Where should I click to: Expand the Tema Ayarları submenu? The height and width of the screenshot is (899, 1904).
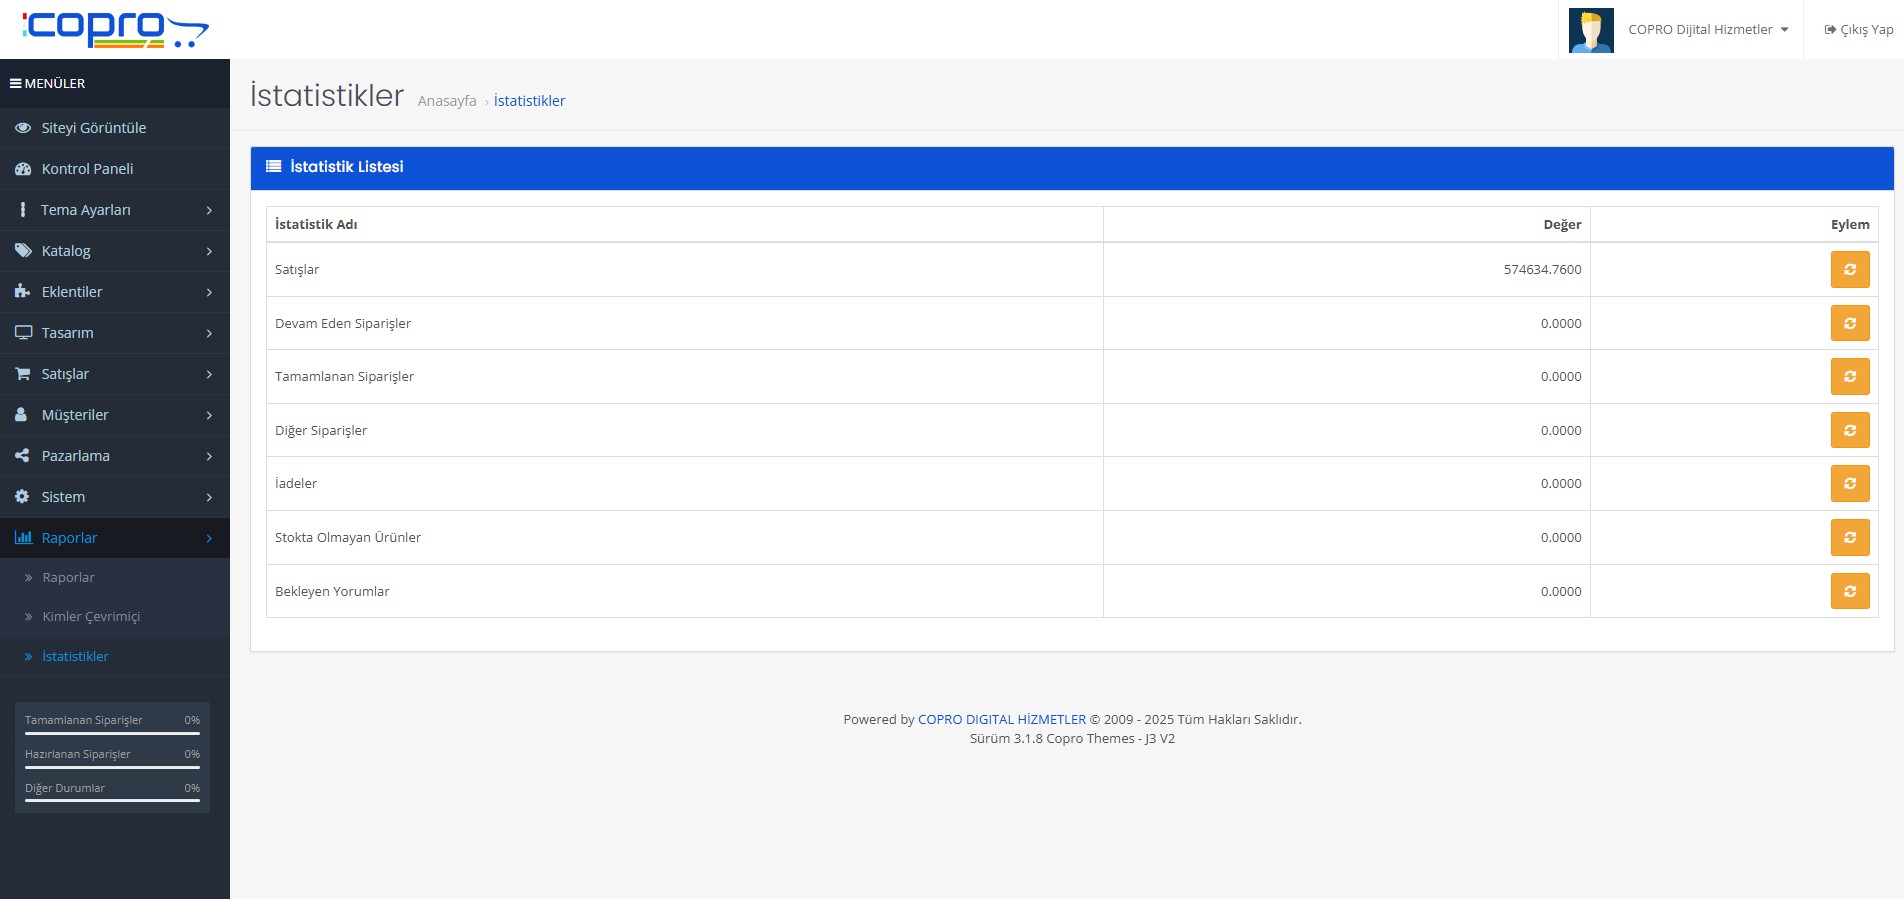pyautogui.click(x=114, y=210)
